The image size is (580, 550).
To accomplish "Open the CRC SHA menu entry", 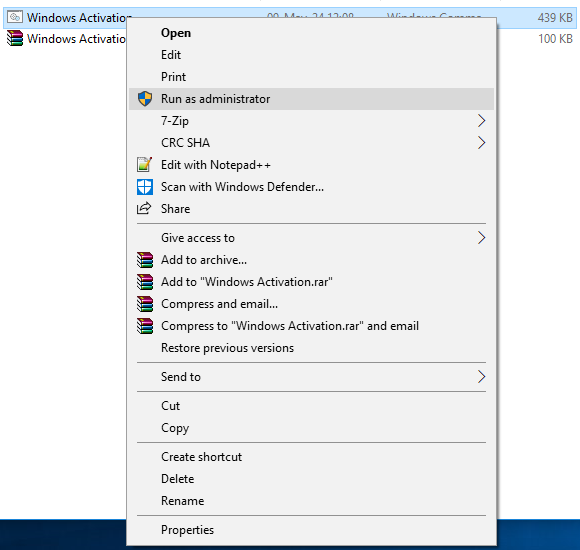I will [x=311, y=143].
